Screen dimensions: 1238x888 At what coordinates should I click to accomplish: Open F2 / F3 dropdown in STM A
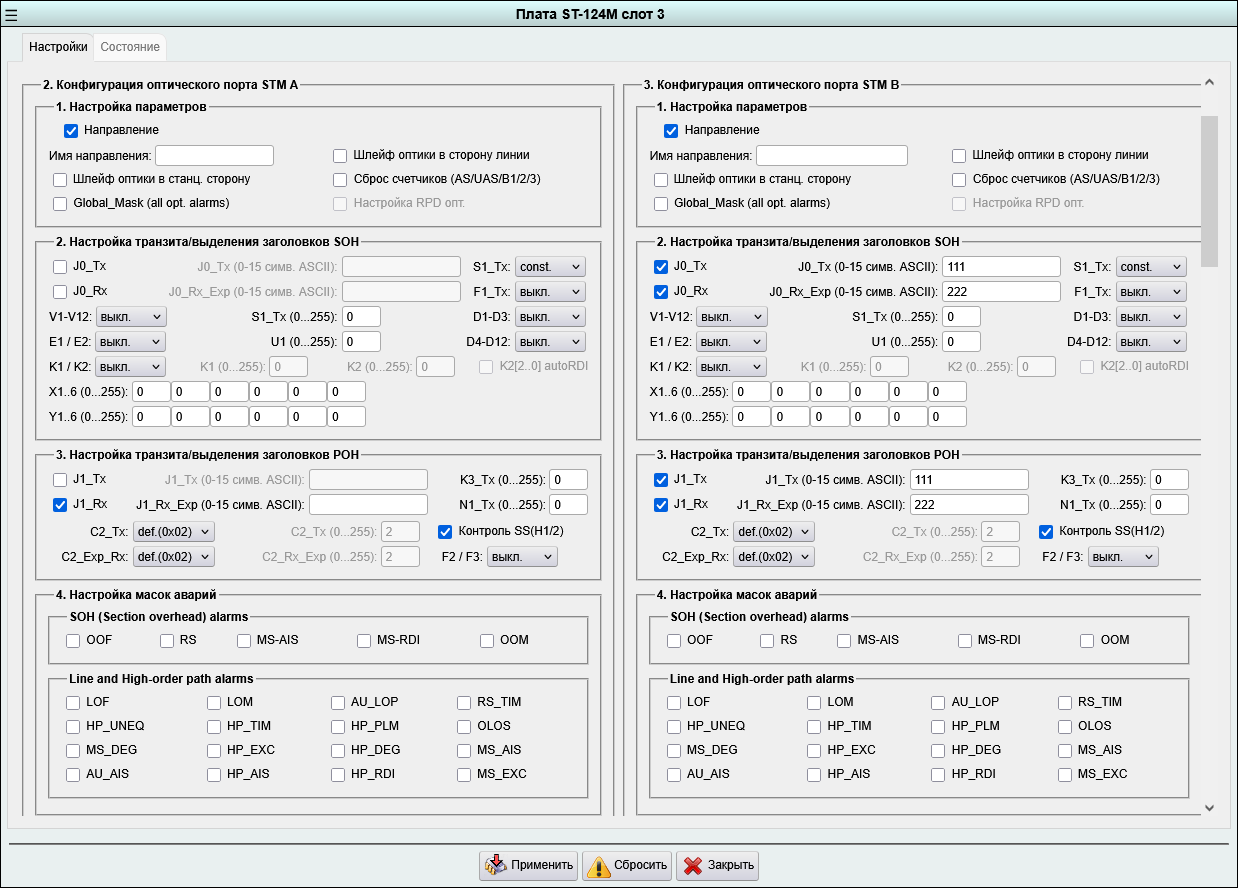point(522,557)
